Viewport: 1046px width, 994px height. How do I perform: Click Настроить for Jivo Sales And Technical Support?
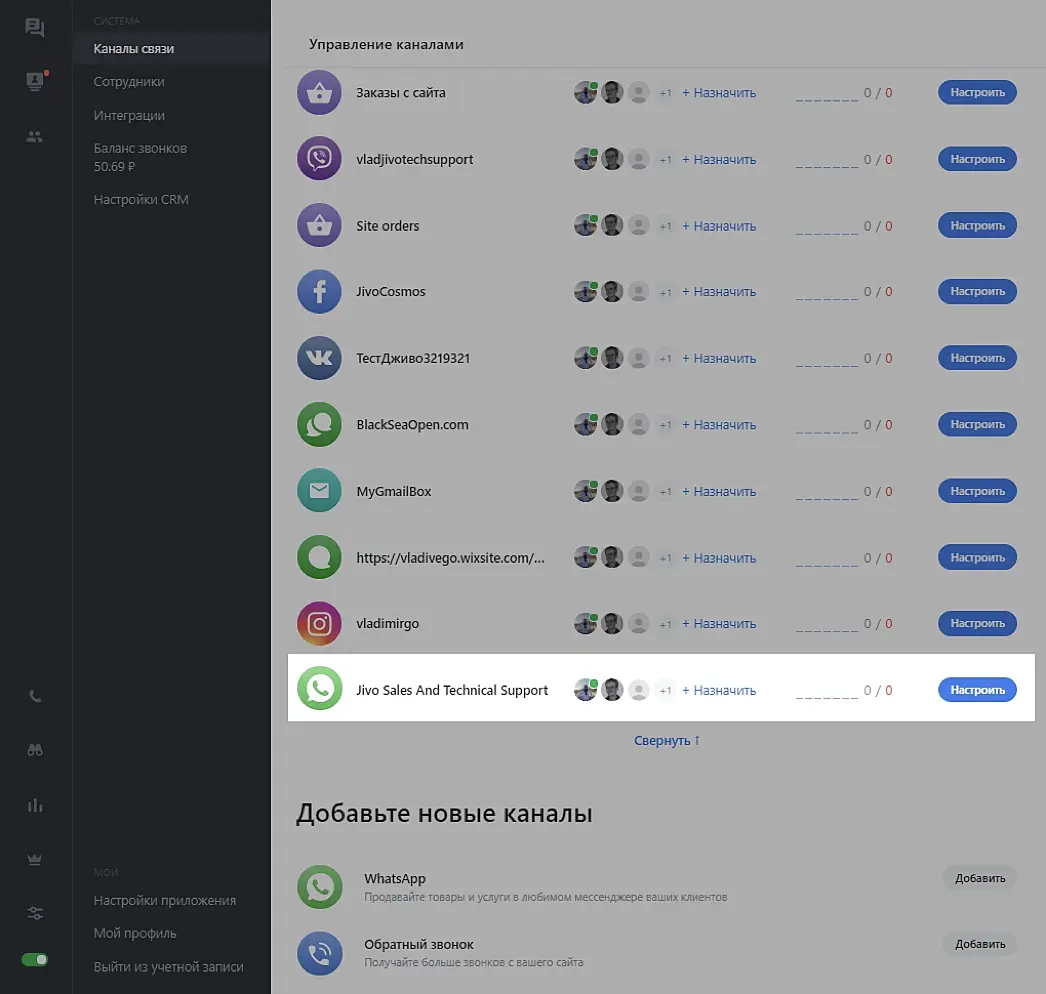pos(977,690)
